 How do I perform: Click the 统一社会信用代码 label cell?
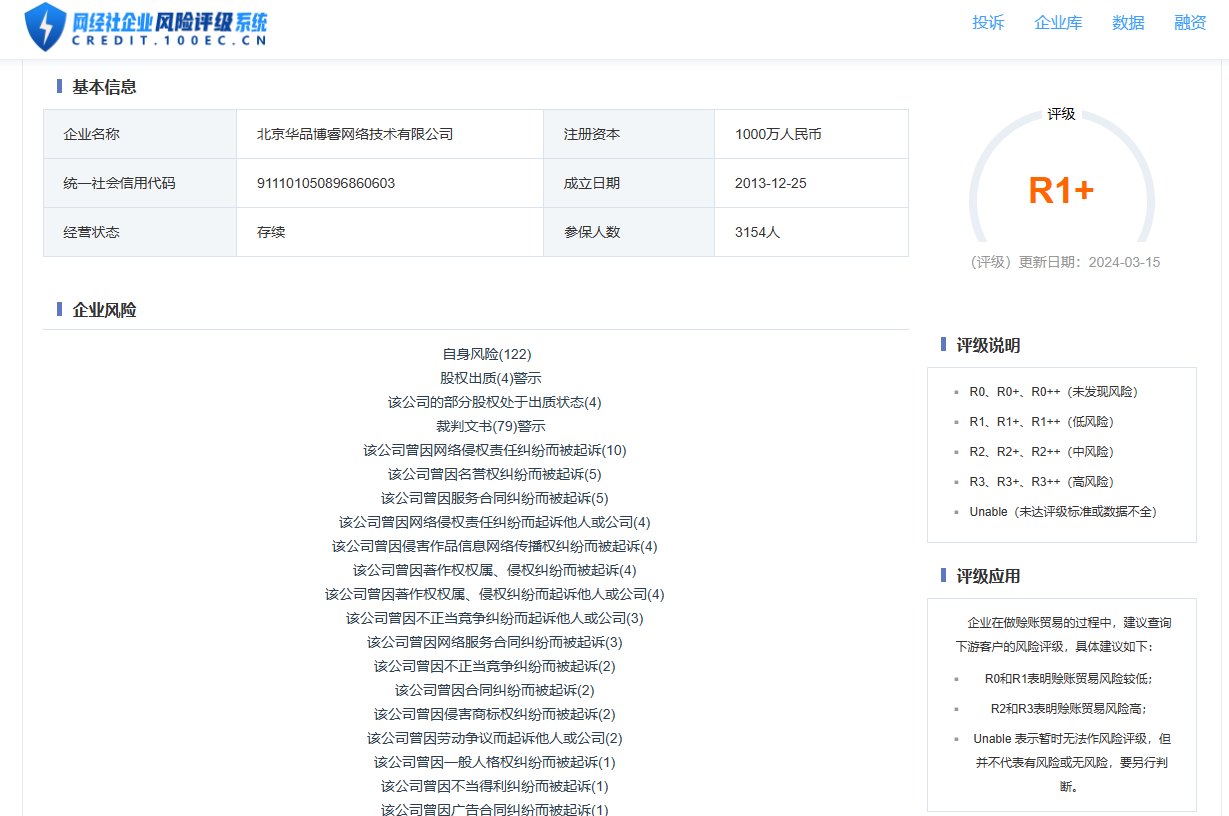pos(140,183)
